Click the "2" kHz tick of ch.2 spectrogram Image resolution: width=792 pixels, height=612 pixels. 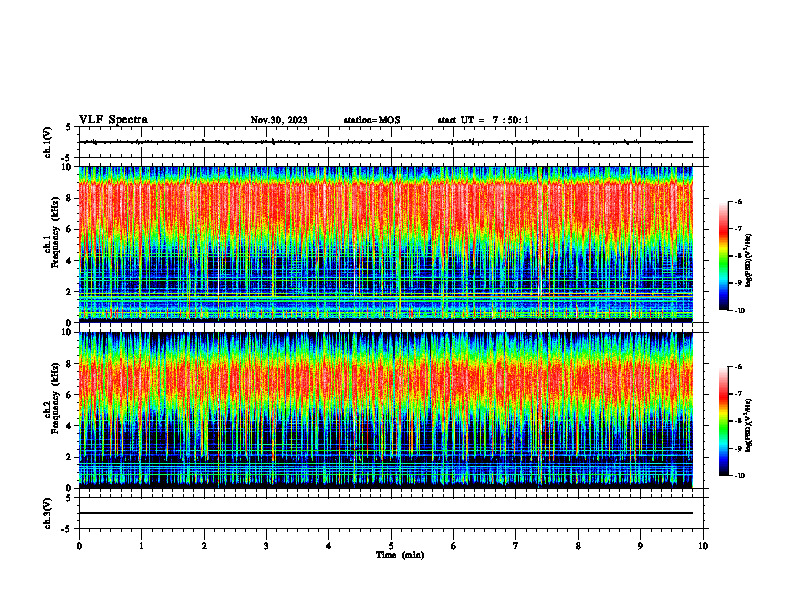pyautogui.click(x=71, y=457)
